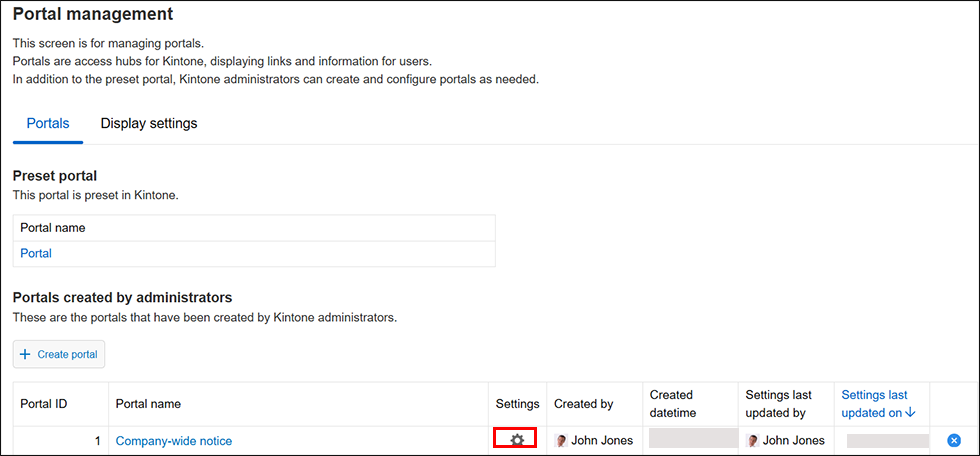The width and height of the screenshot is (980, 456).
Task: Open settings gear for Company-wide notice portal
Action: click(516, 440)
